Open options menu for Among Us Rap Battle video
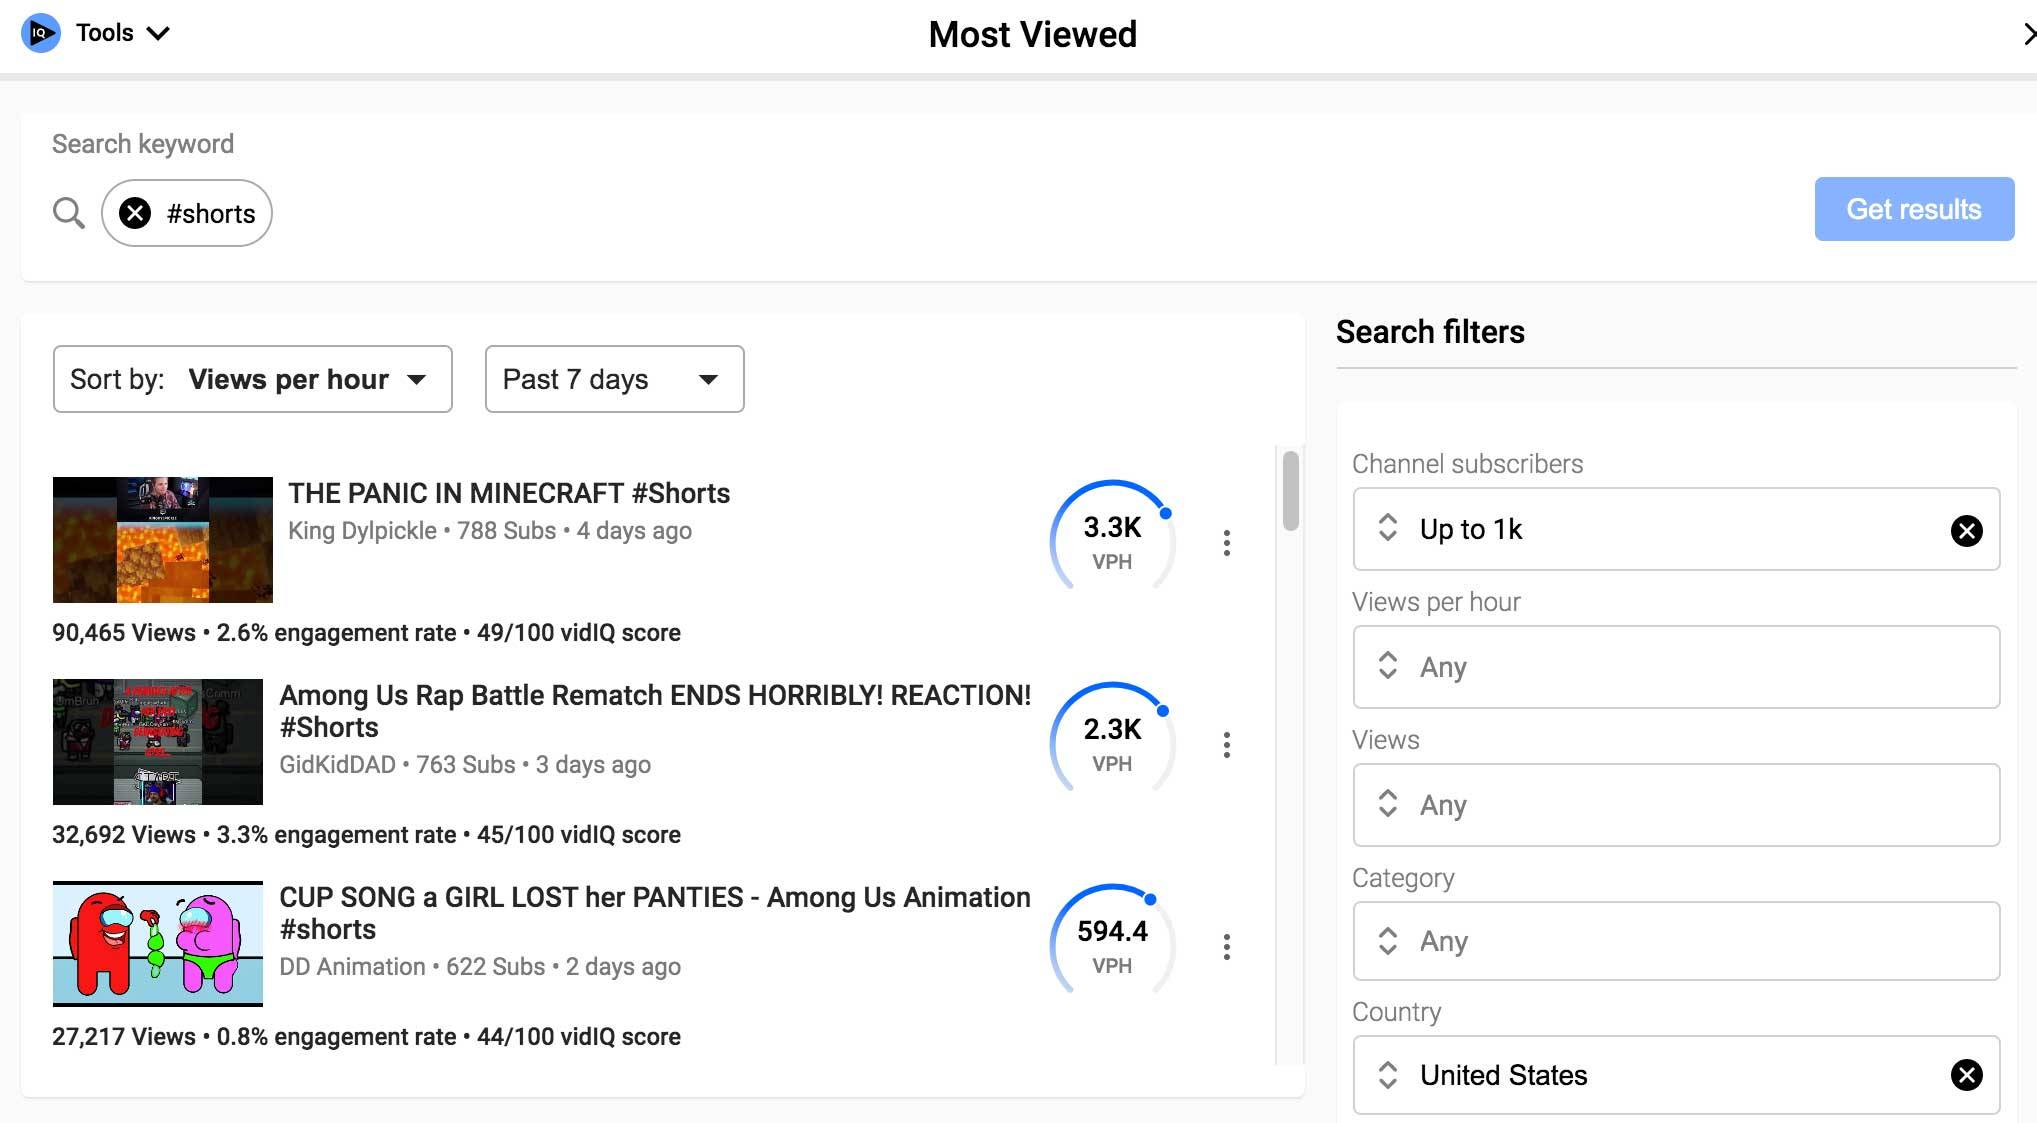 tap(1226, 745)
